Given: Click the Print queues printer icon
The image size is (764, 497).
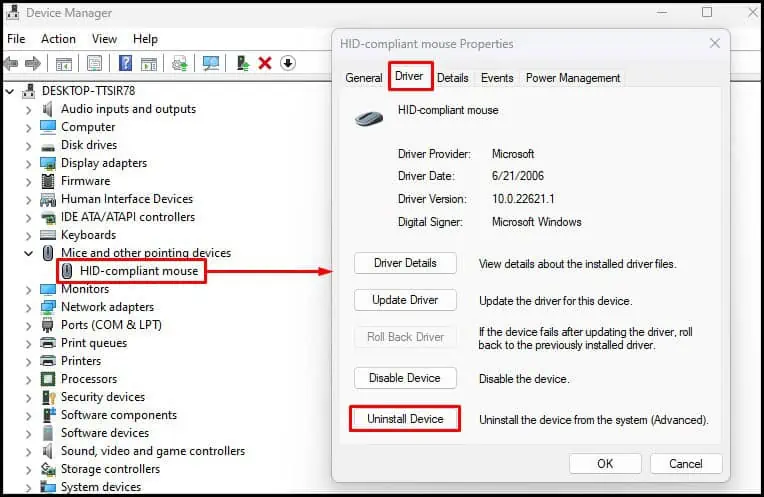Looking at the screenshot, I should coord(48,343).
